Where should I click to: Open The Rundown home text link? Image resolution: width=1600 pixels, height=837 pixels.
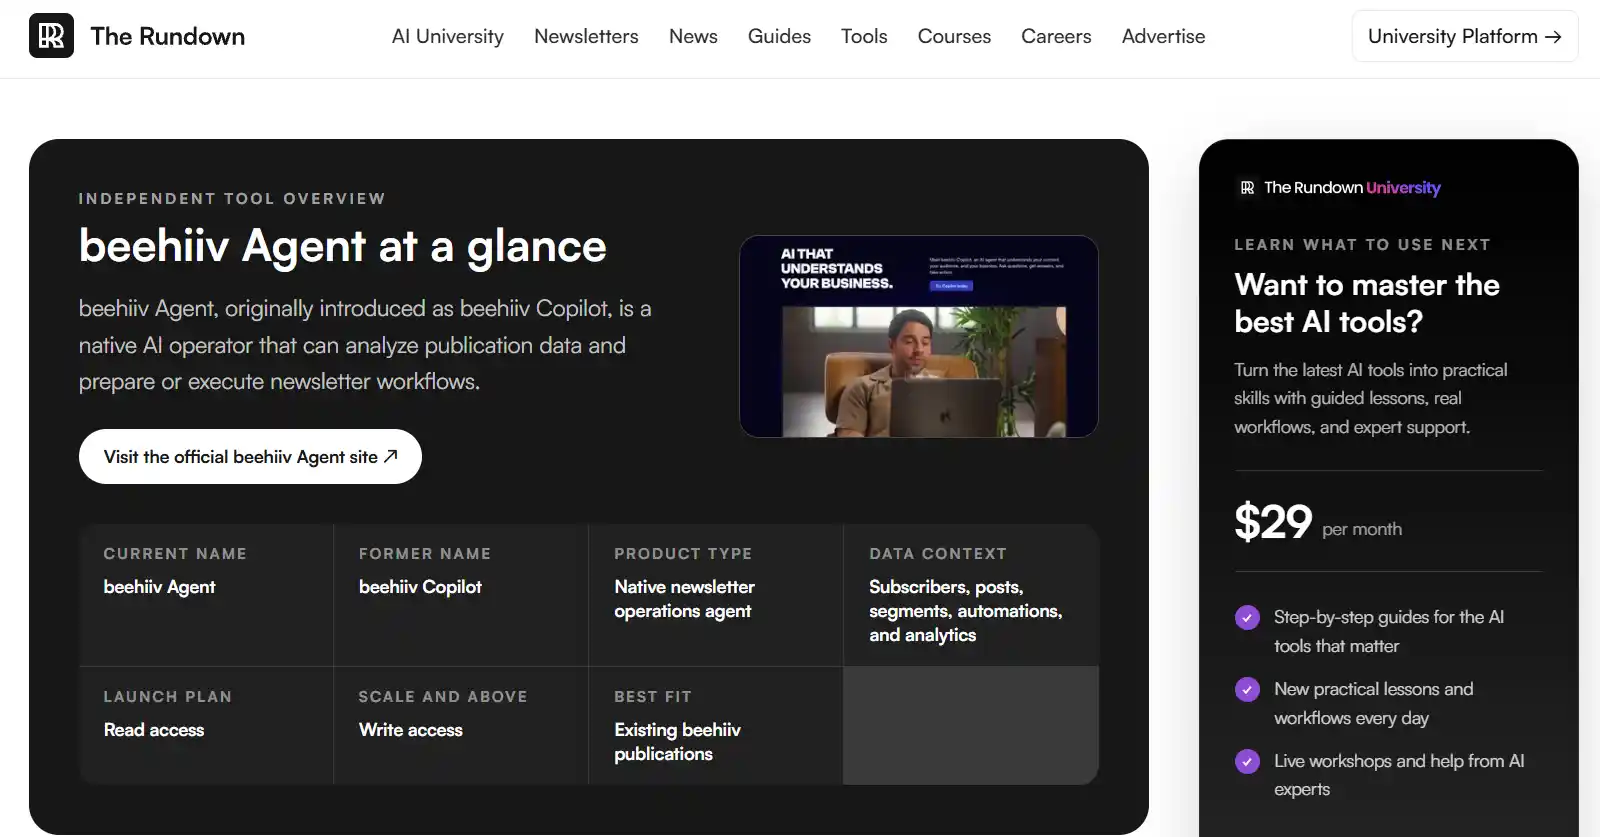click(167, 36)
